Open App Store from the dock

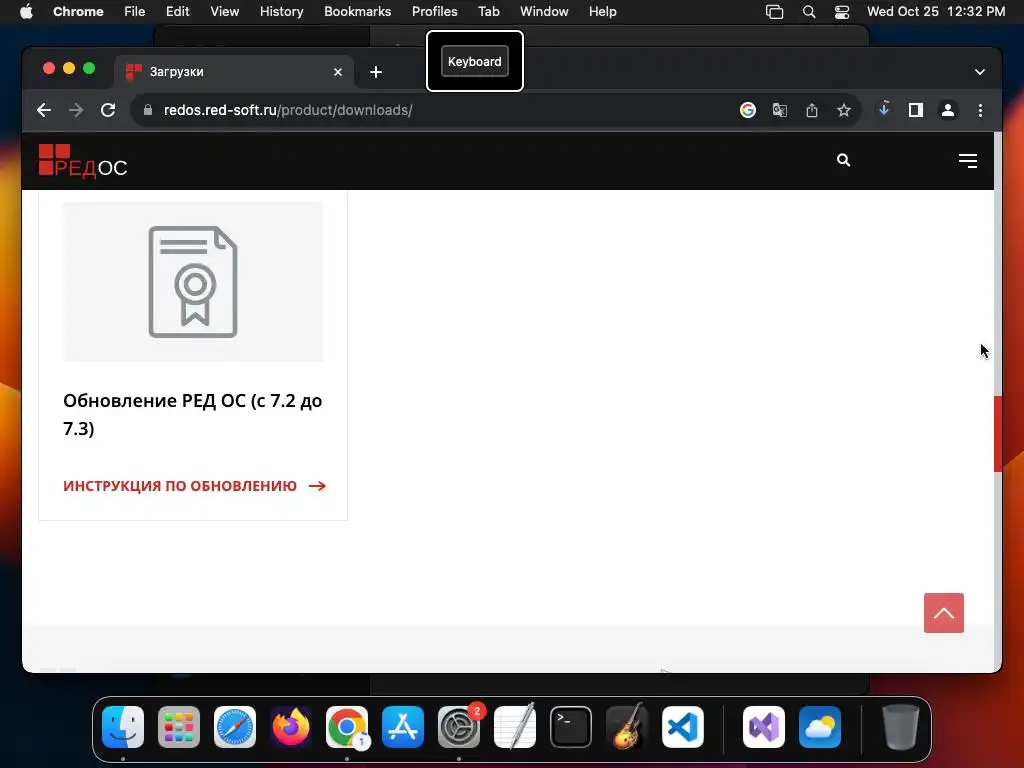pos(403,727)
